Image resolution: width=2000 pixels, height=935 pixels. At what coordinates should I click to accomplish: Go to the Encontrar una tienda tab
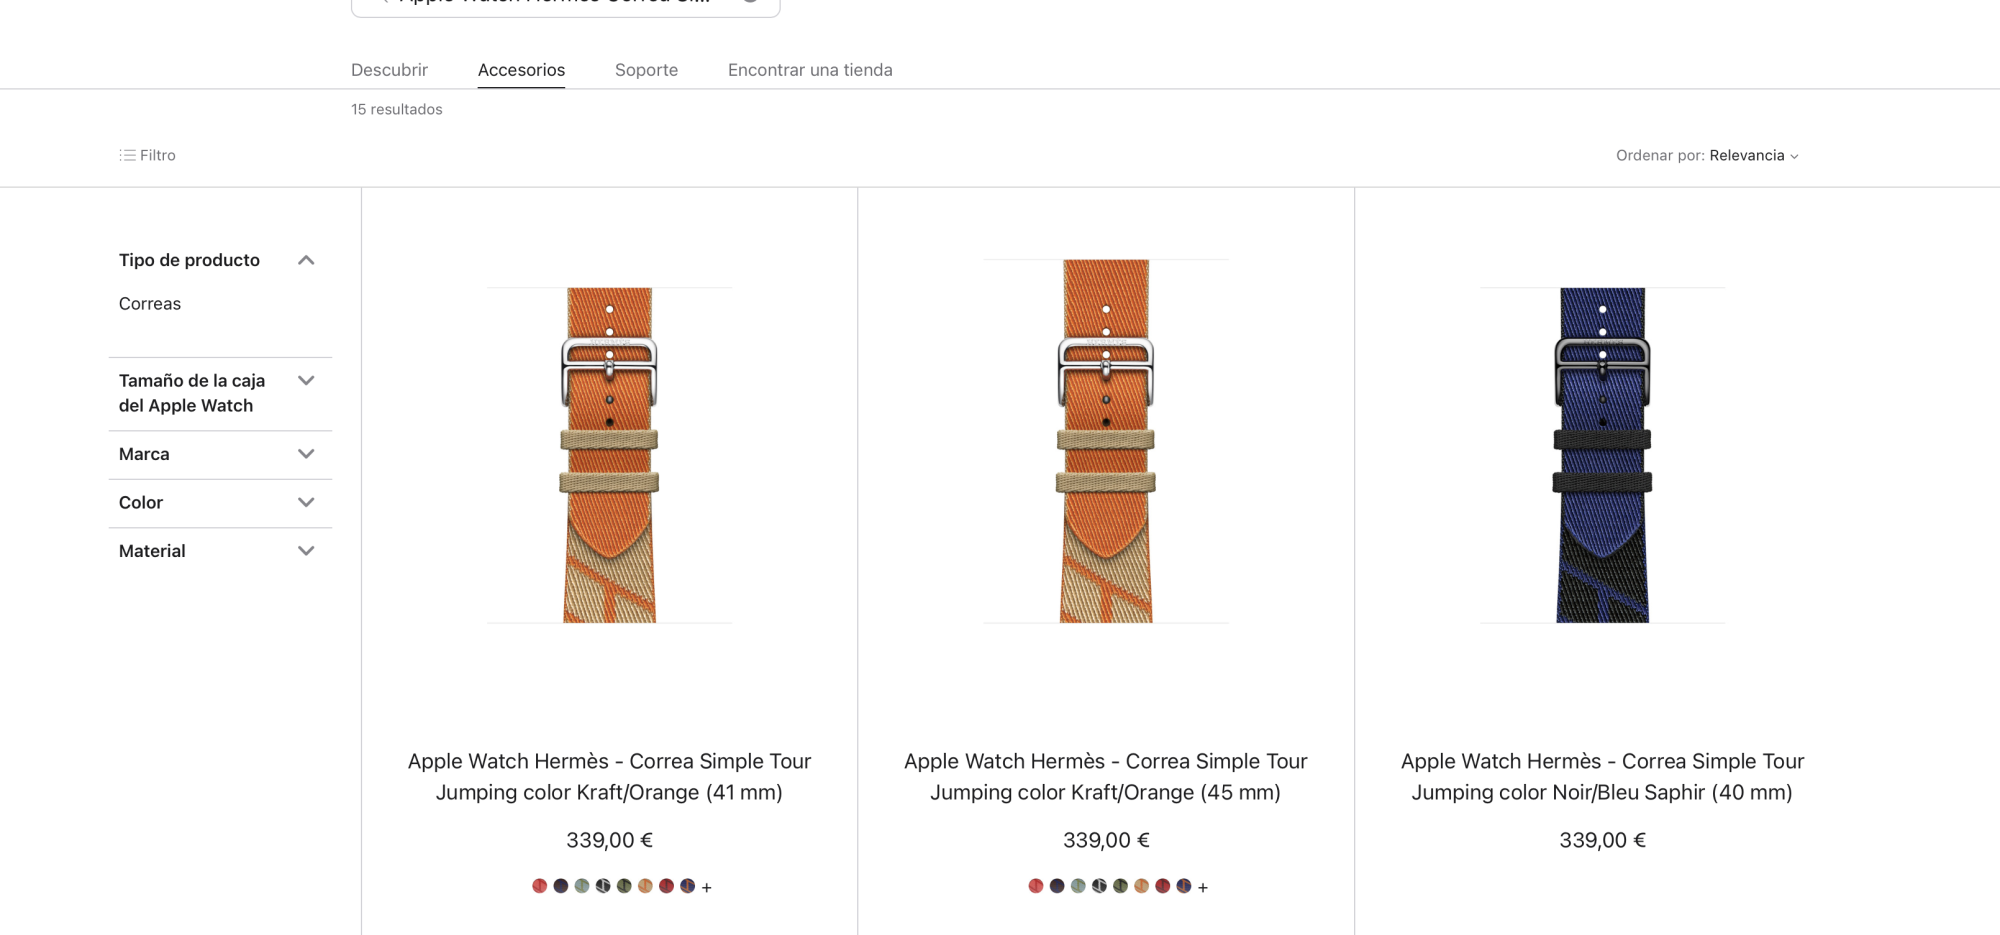click(x=810, y=70)
